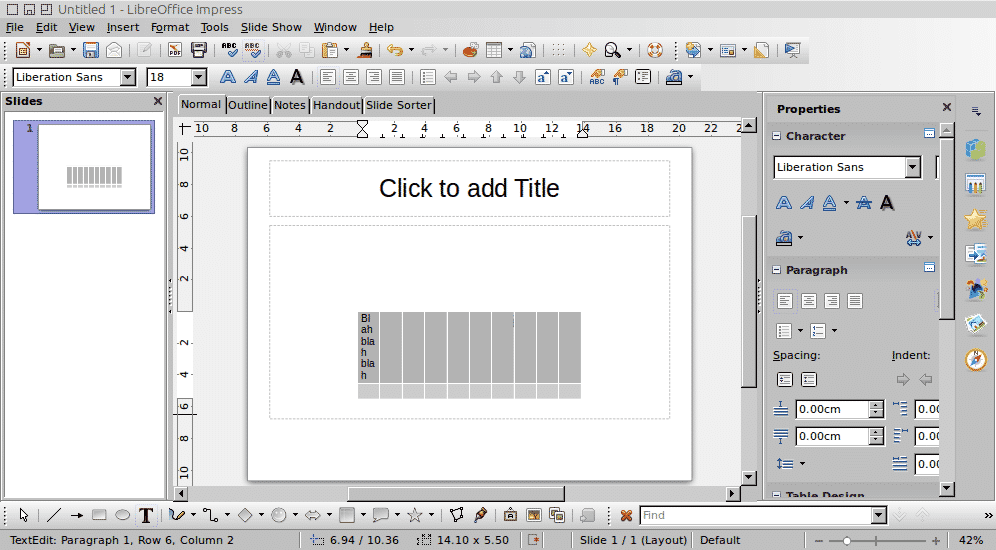The height and width of the screenshot is (550, 996).
Task: Switch to the Slide Sorter tab
Action: coord(399,105)
